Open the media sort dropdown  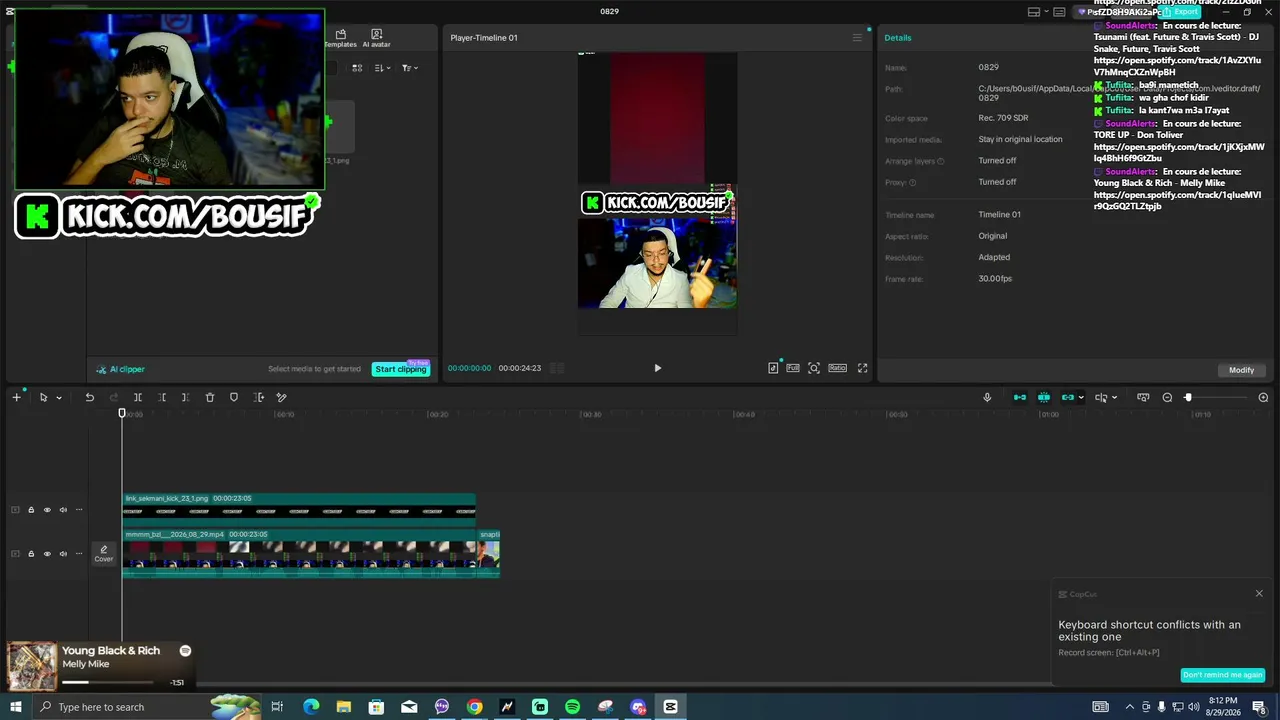pos(383,68)
